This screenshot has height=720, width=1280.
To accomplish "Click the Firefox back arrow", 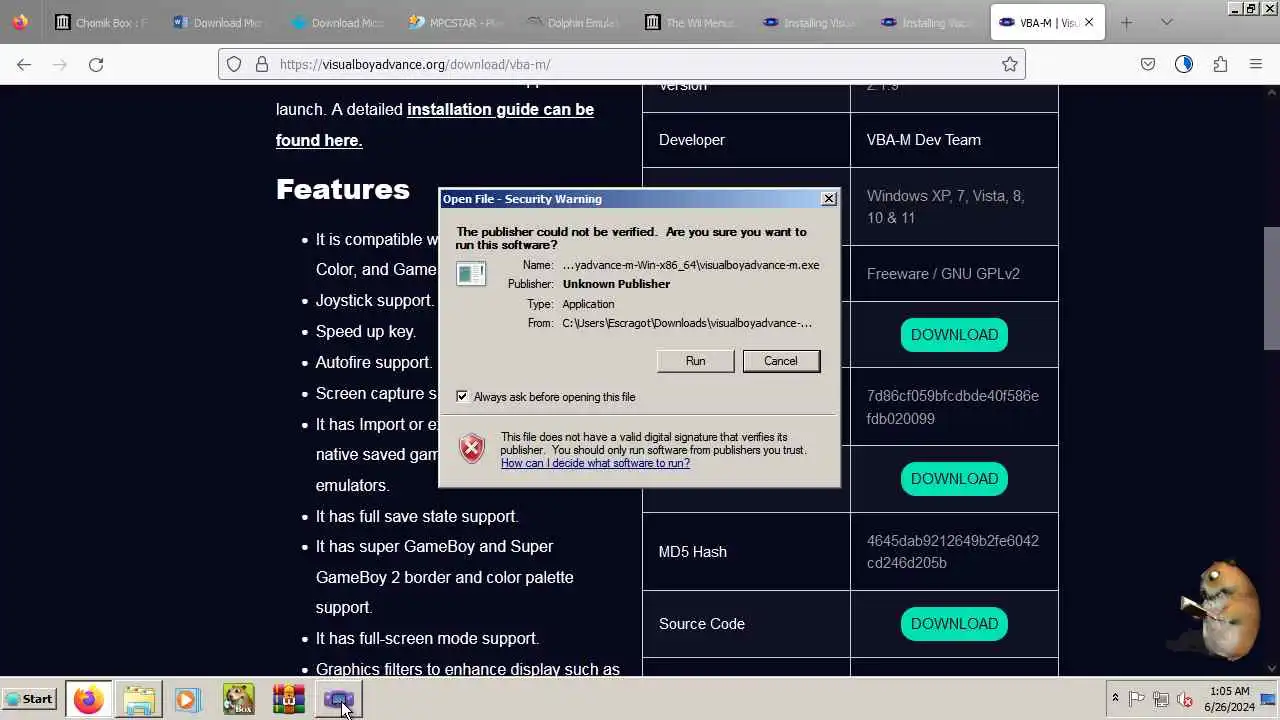I will pyautogui.click(x=24, y=64).
